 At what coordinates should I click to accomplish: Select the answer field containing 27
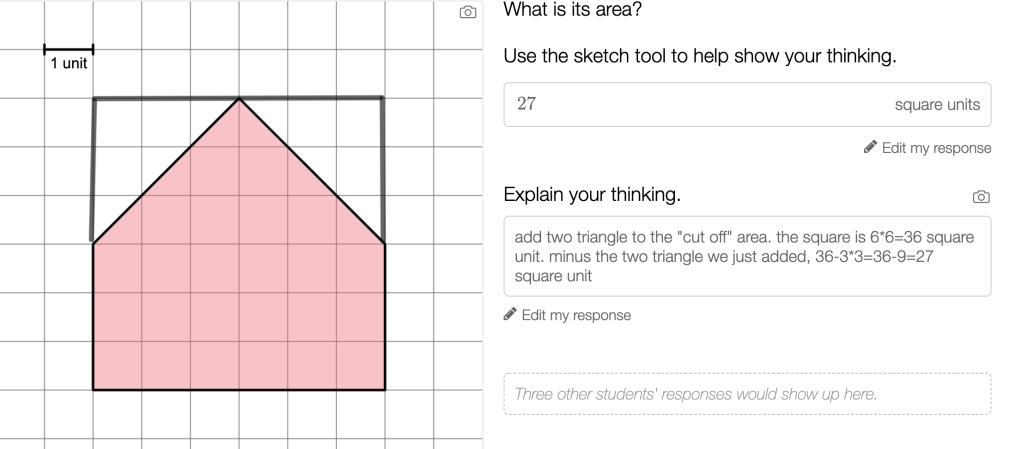[x=700, y=105]
